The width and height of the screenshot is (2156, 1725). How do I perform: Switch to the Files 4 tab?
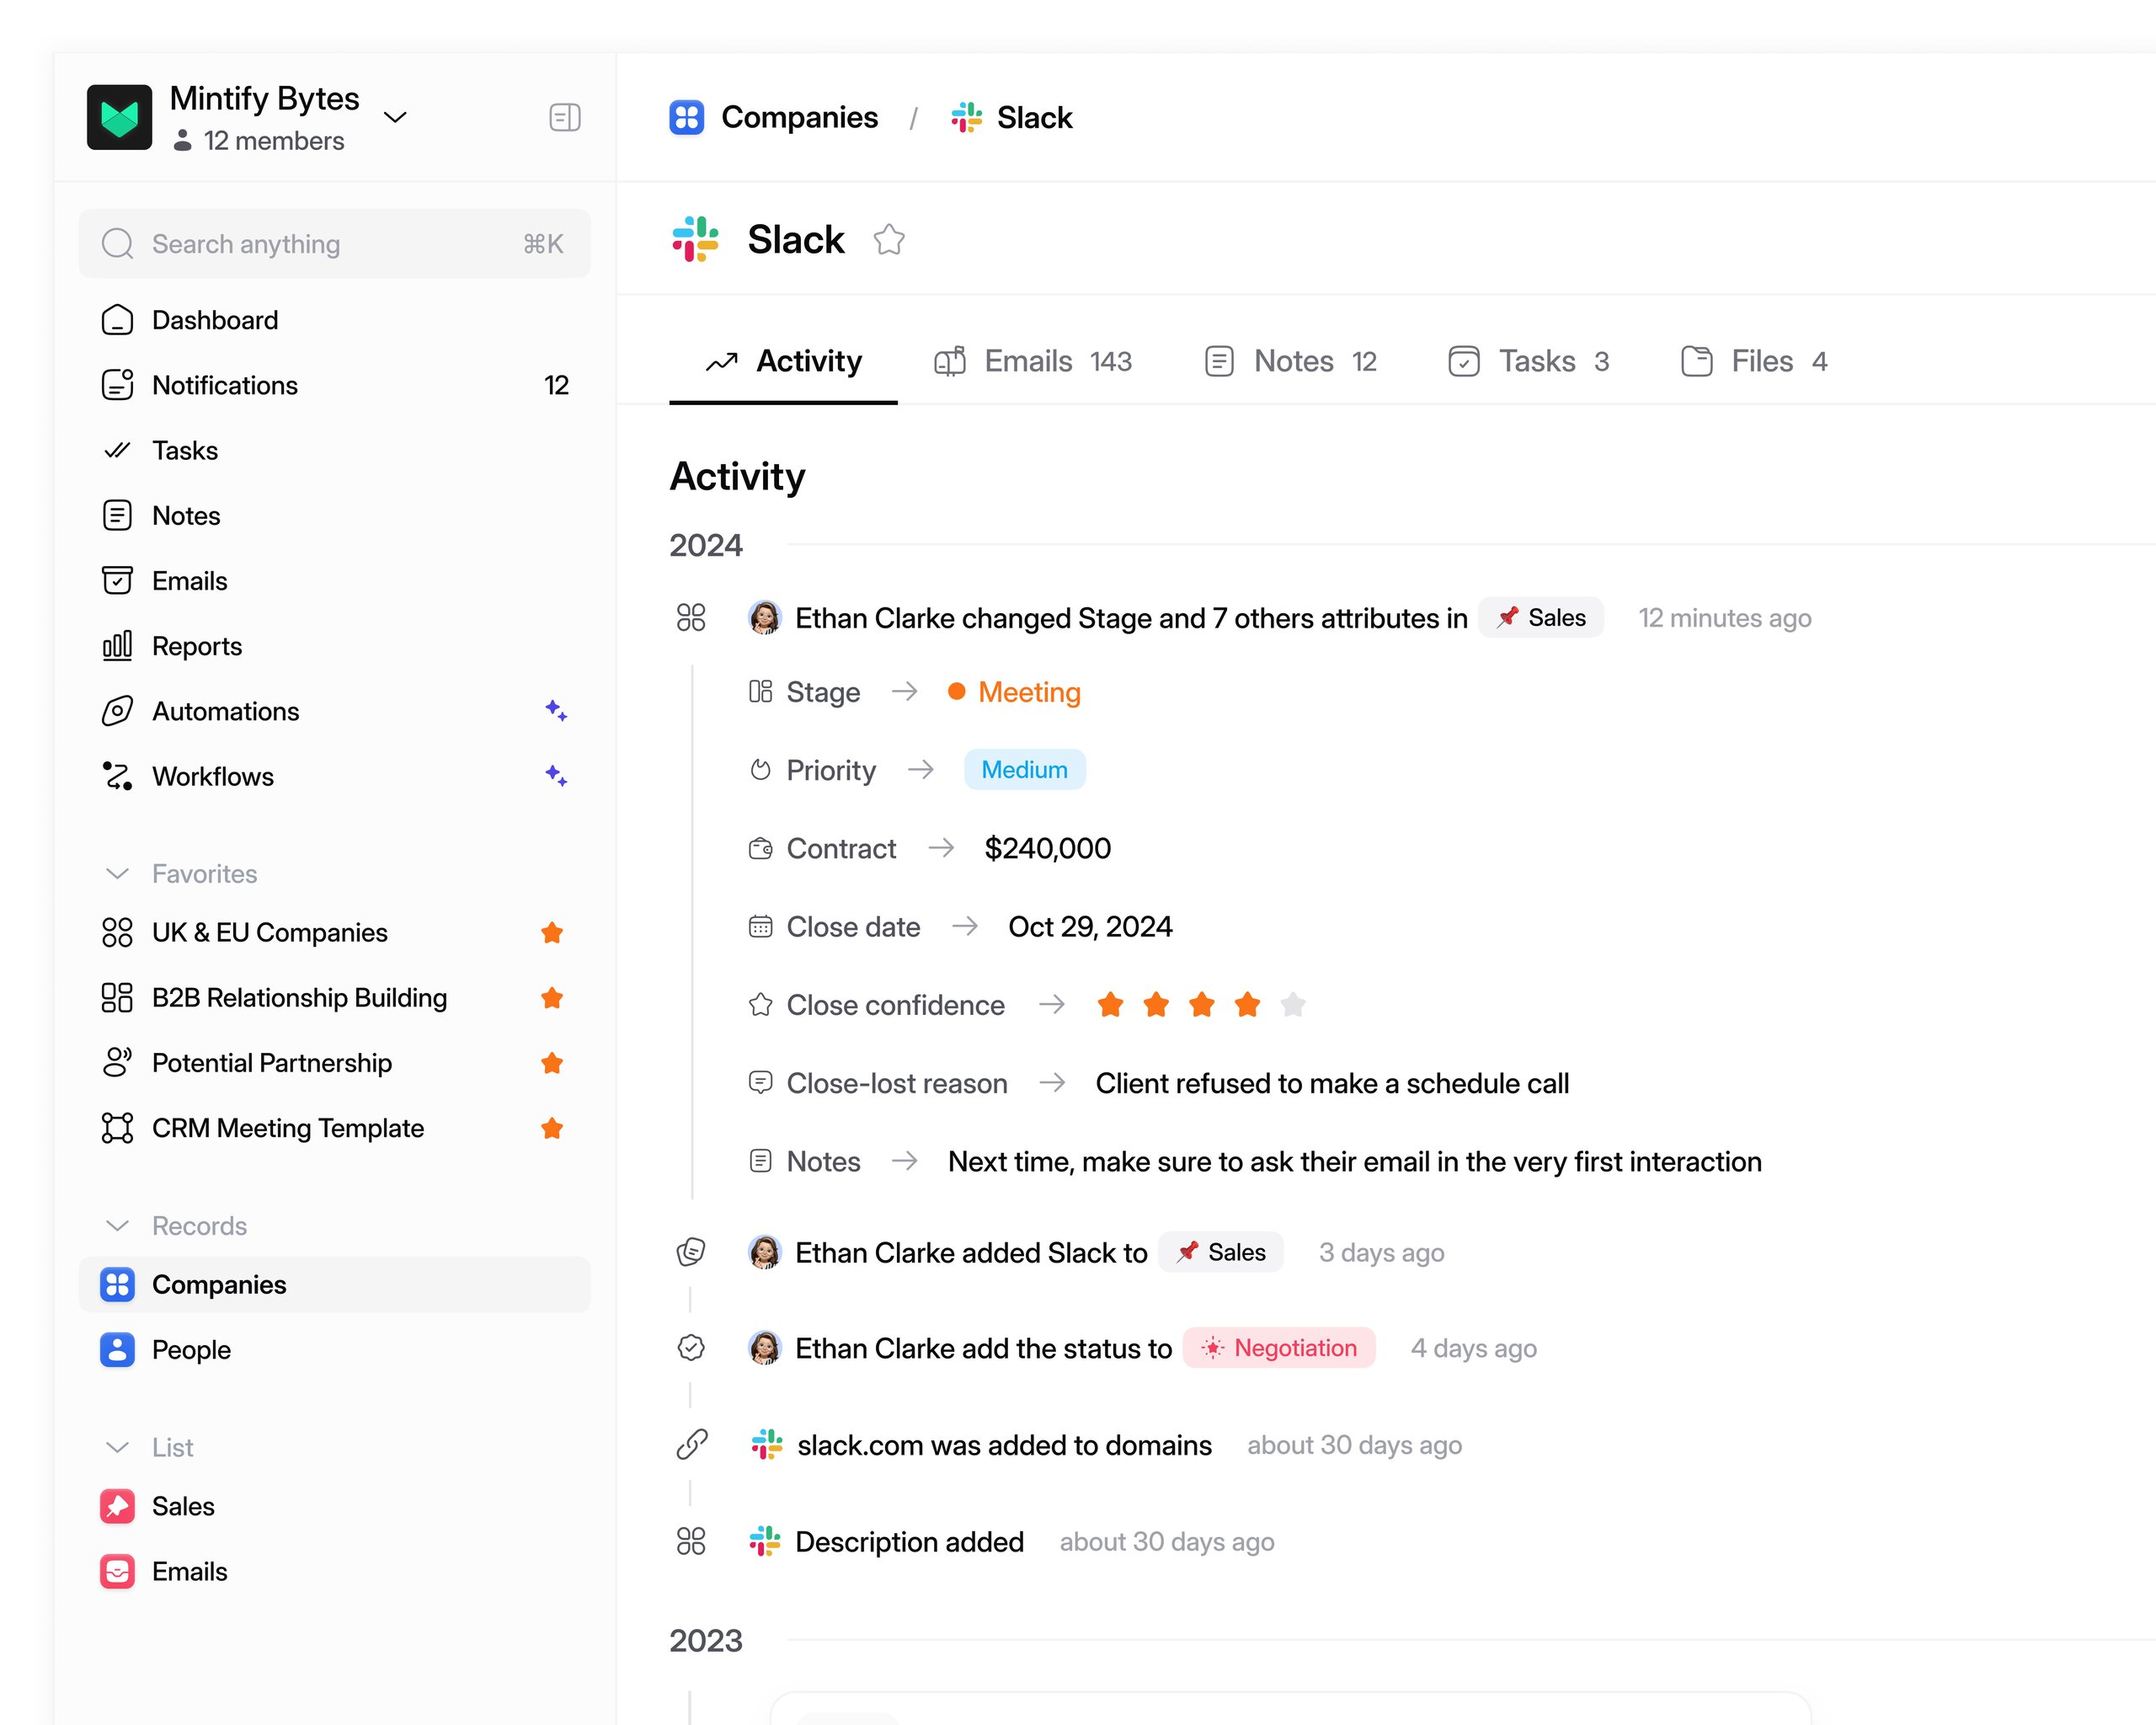coord(1754,361)
